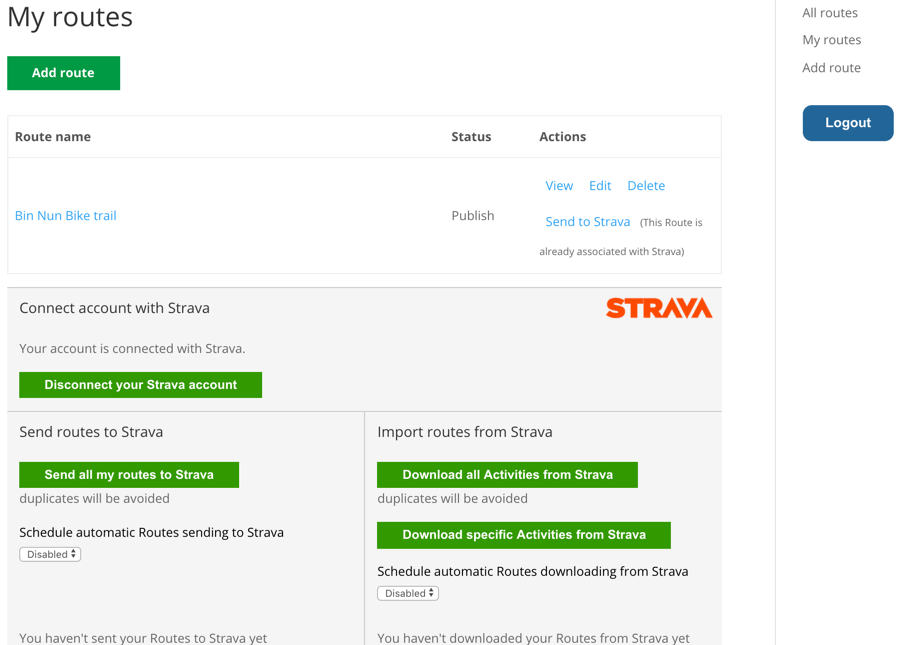Choose Add route in sidebar menu
This screenshot has height=645, width=897.
(x=831, y=68)
